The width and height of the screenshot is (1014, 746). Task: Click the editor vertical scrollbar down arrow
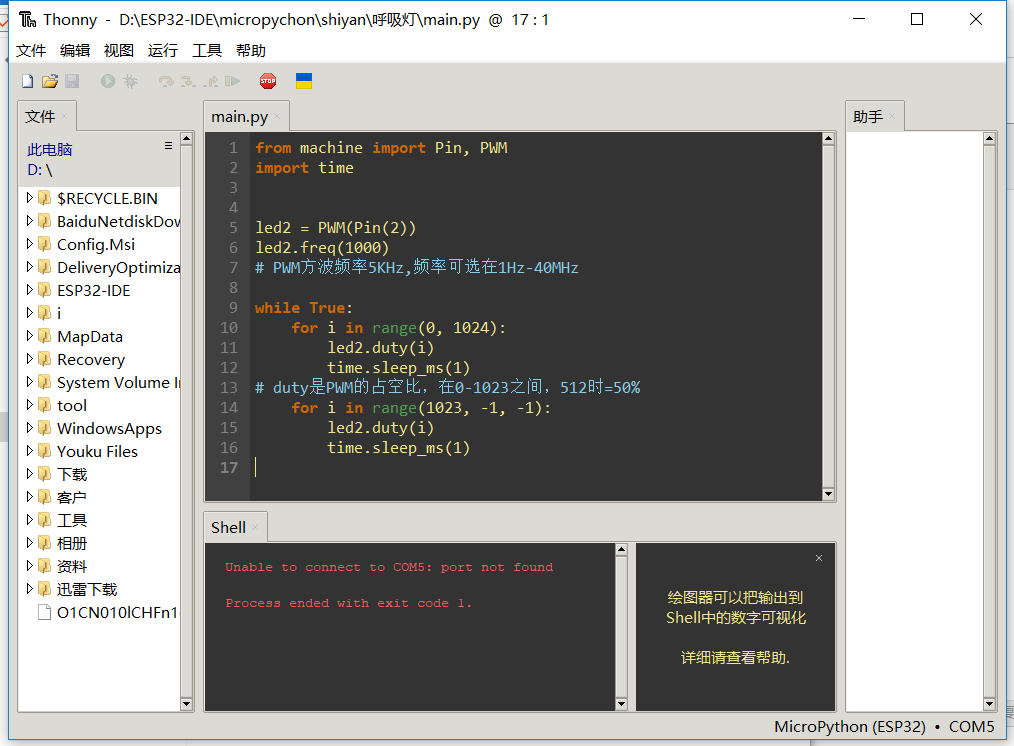827,493
